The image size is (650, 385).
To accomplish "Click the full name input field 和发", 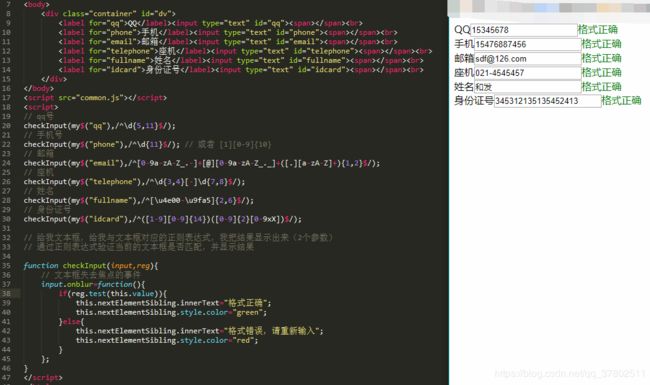I will (x=527, y=87).
